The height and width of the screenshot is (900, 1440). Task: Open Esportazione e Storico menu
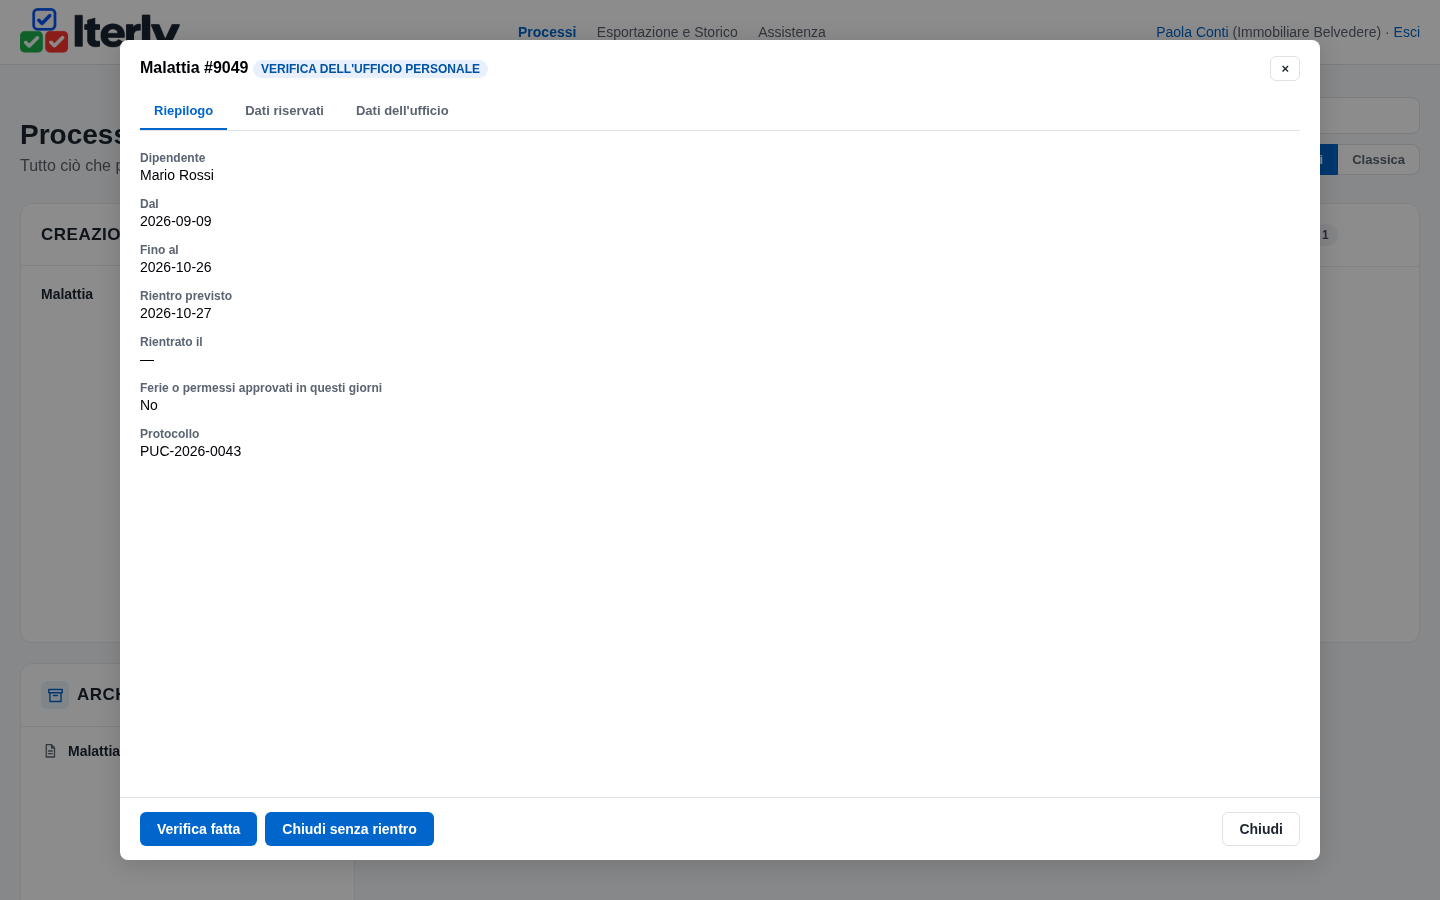tap(667, 32)
